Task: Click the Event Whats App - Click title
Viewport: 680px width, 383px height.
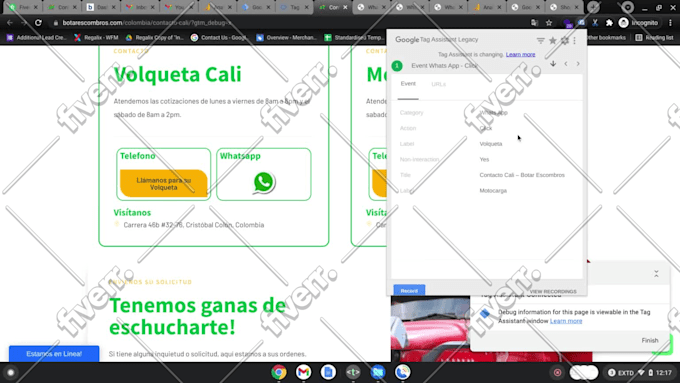Action: click(x=445, y=65)
